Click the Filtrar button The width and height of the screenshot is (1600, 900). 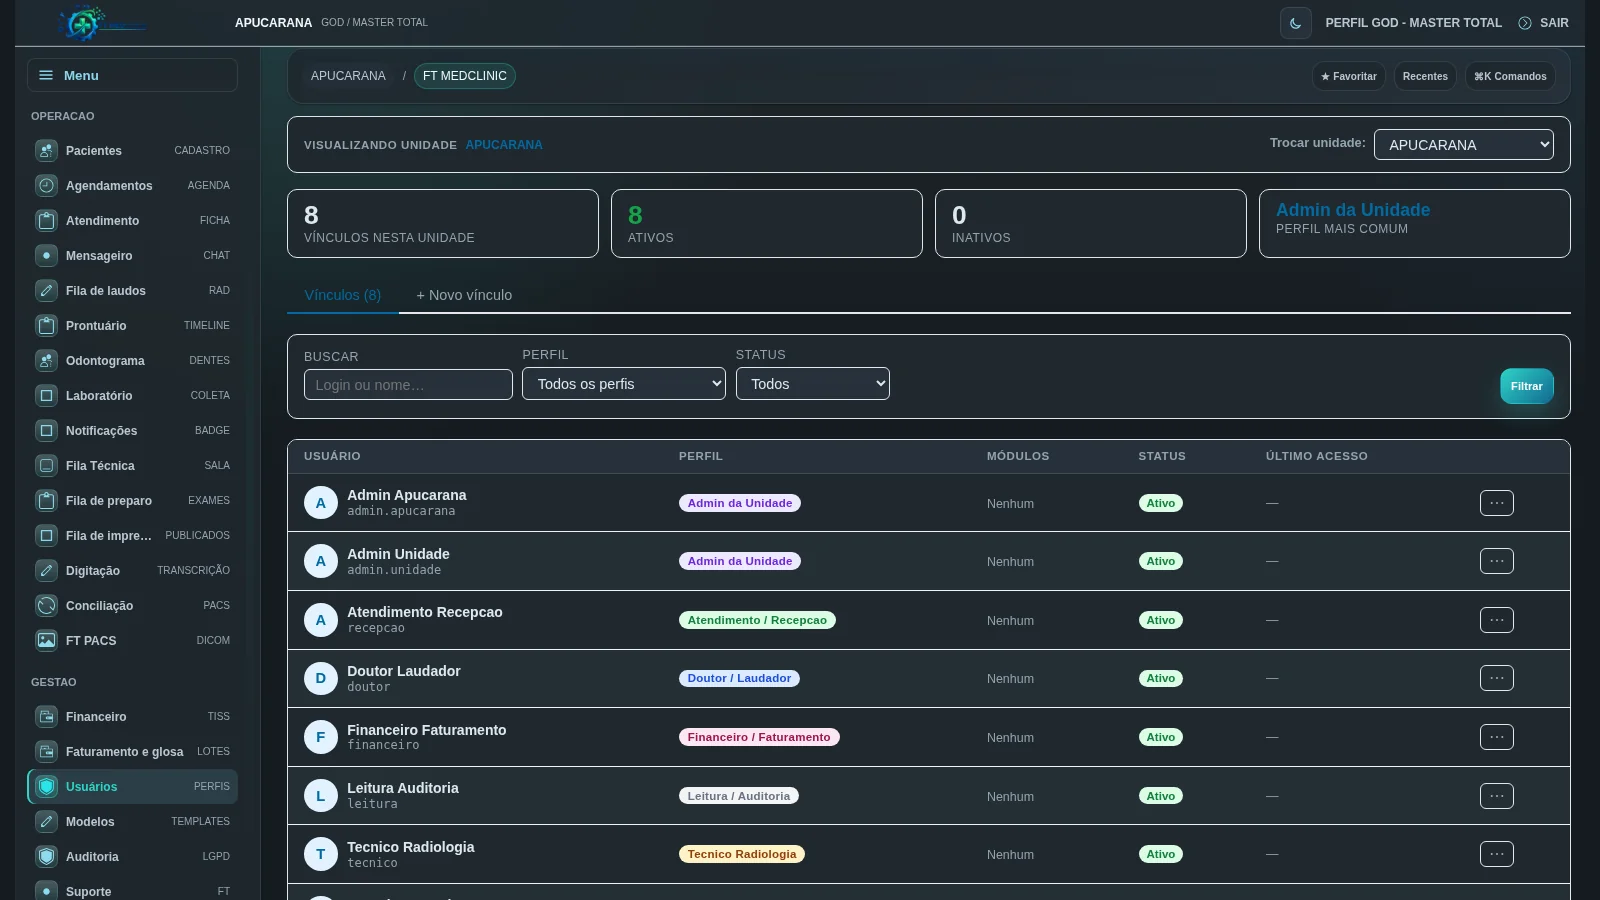[x=1527, y=386]
